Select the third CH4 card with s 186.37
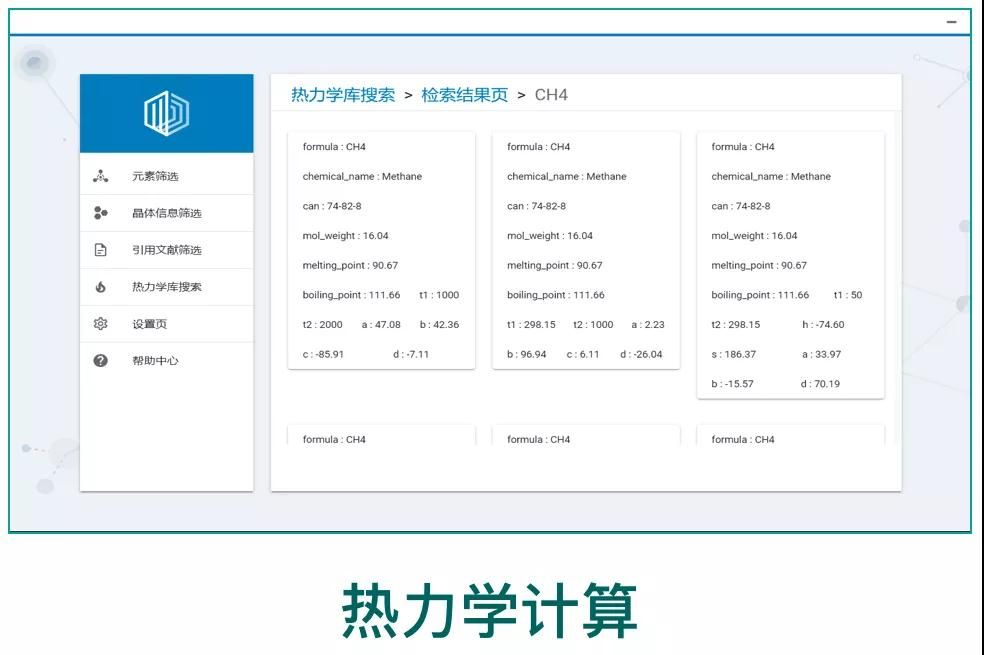 790,265
